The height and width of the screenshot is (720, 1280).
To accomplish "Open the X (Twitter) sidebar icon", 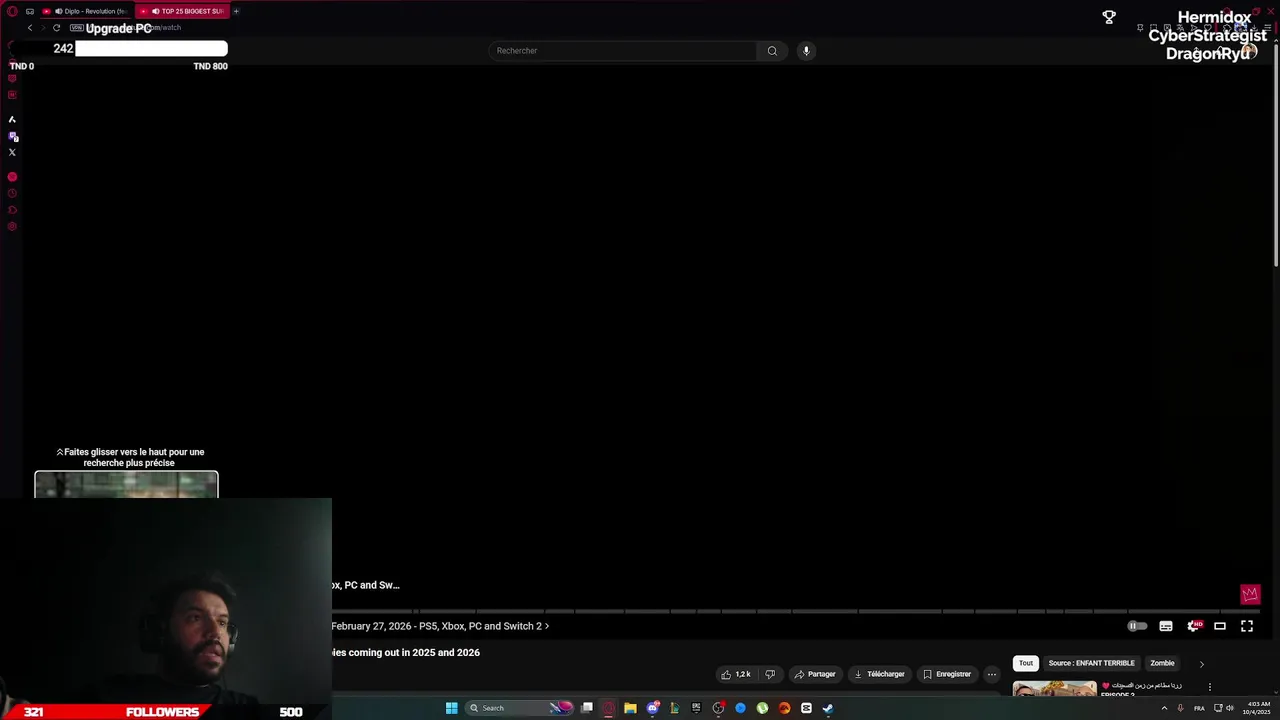I will pos(12,152).
